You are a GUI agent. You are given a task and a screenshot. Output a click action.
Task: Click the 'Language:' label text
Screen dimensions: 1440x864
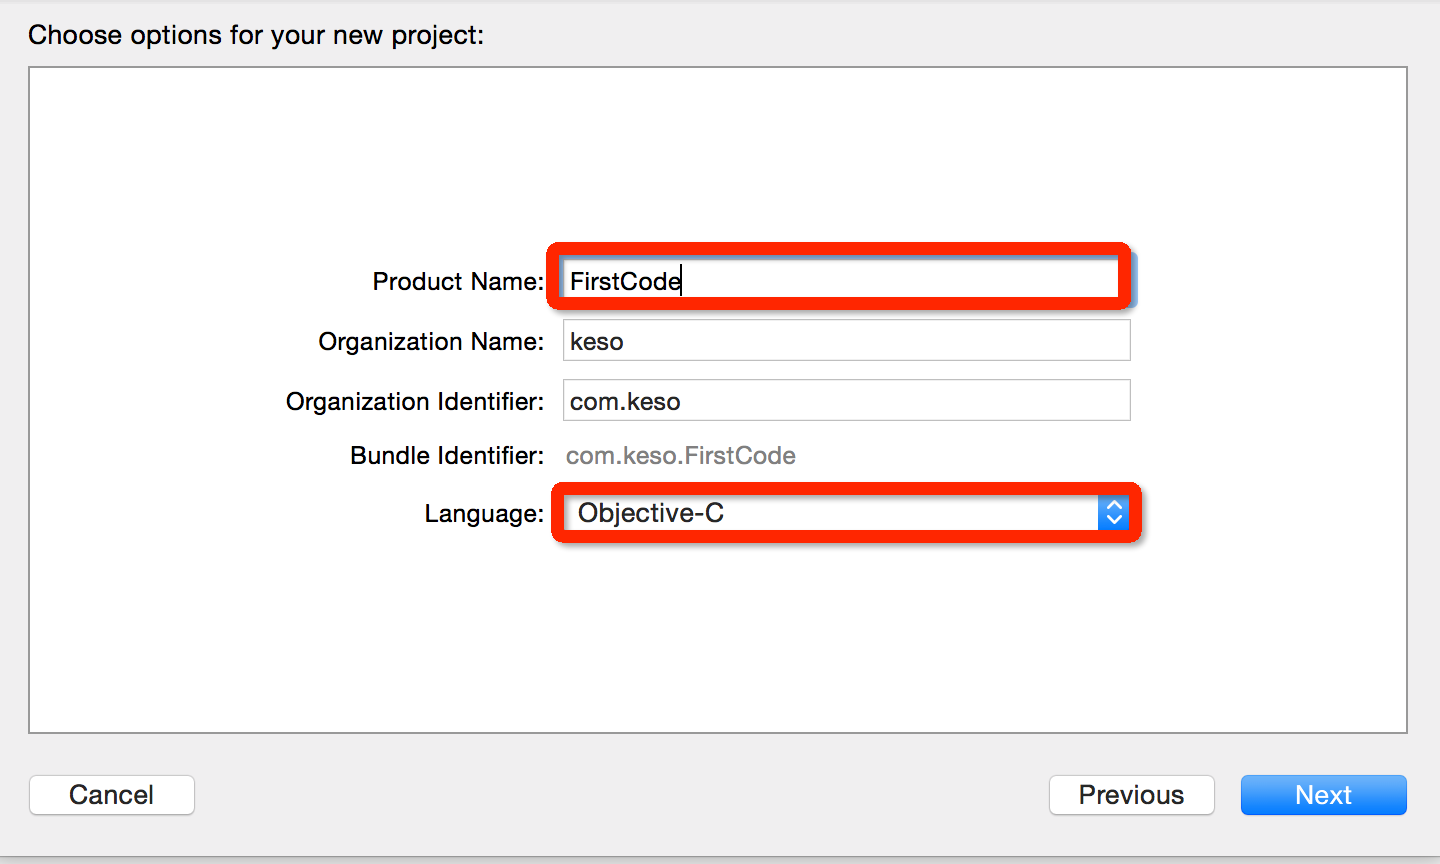click(x=484, y=514)
